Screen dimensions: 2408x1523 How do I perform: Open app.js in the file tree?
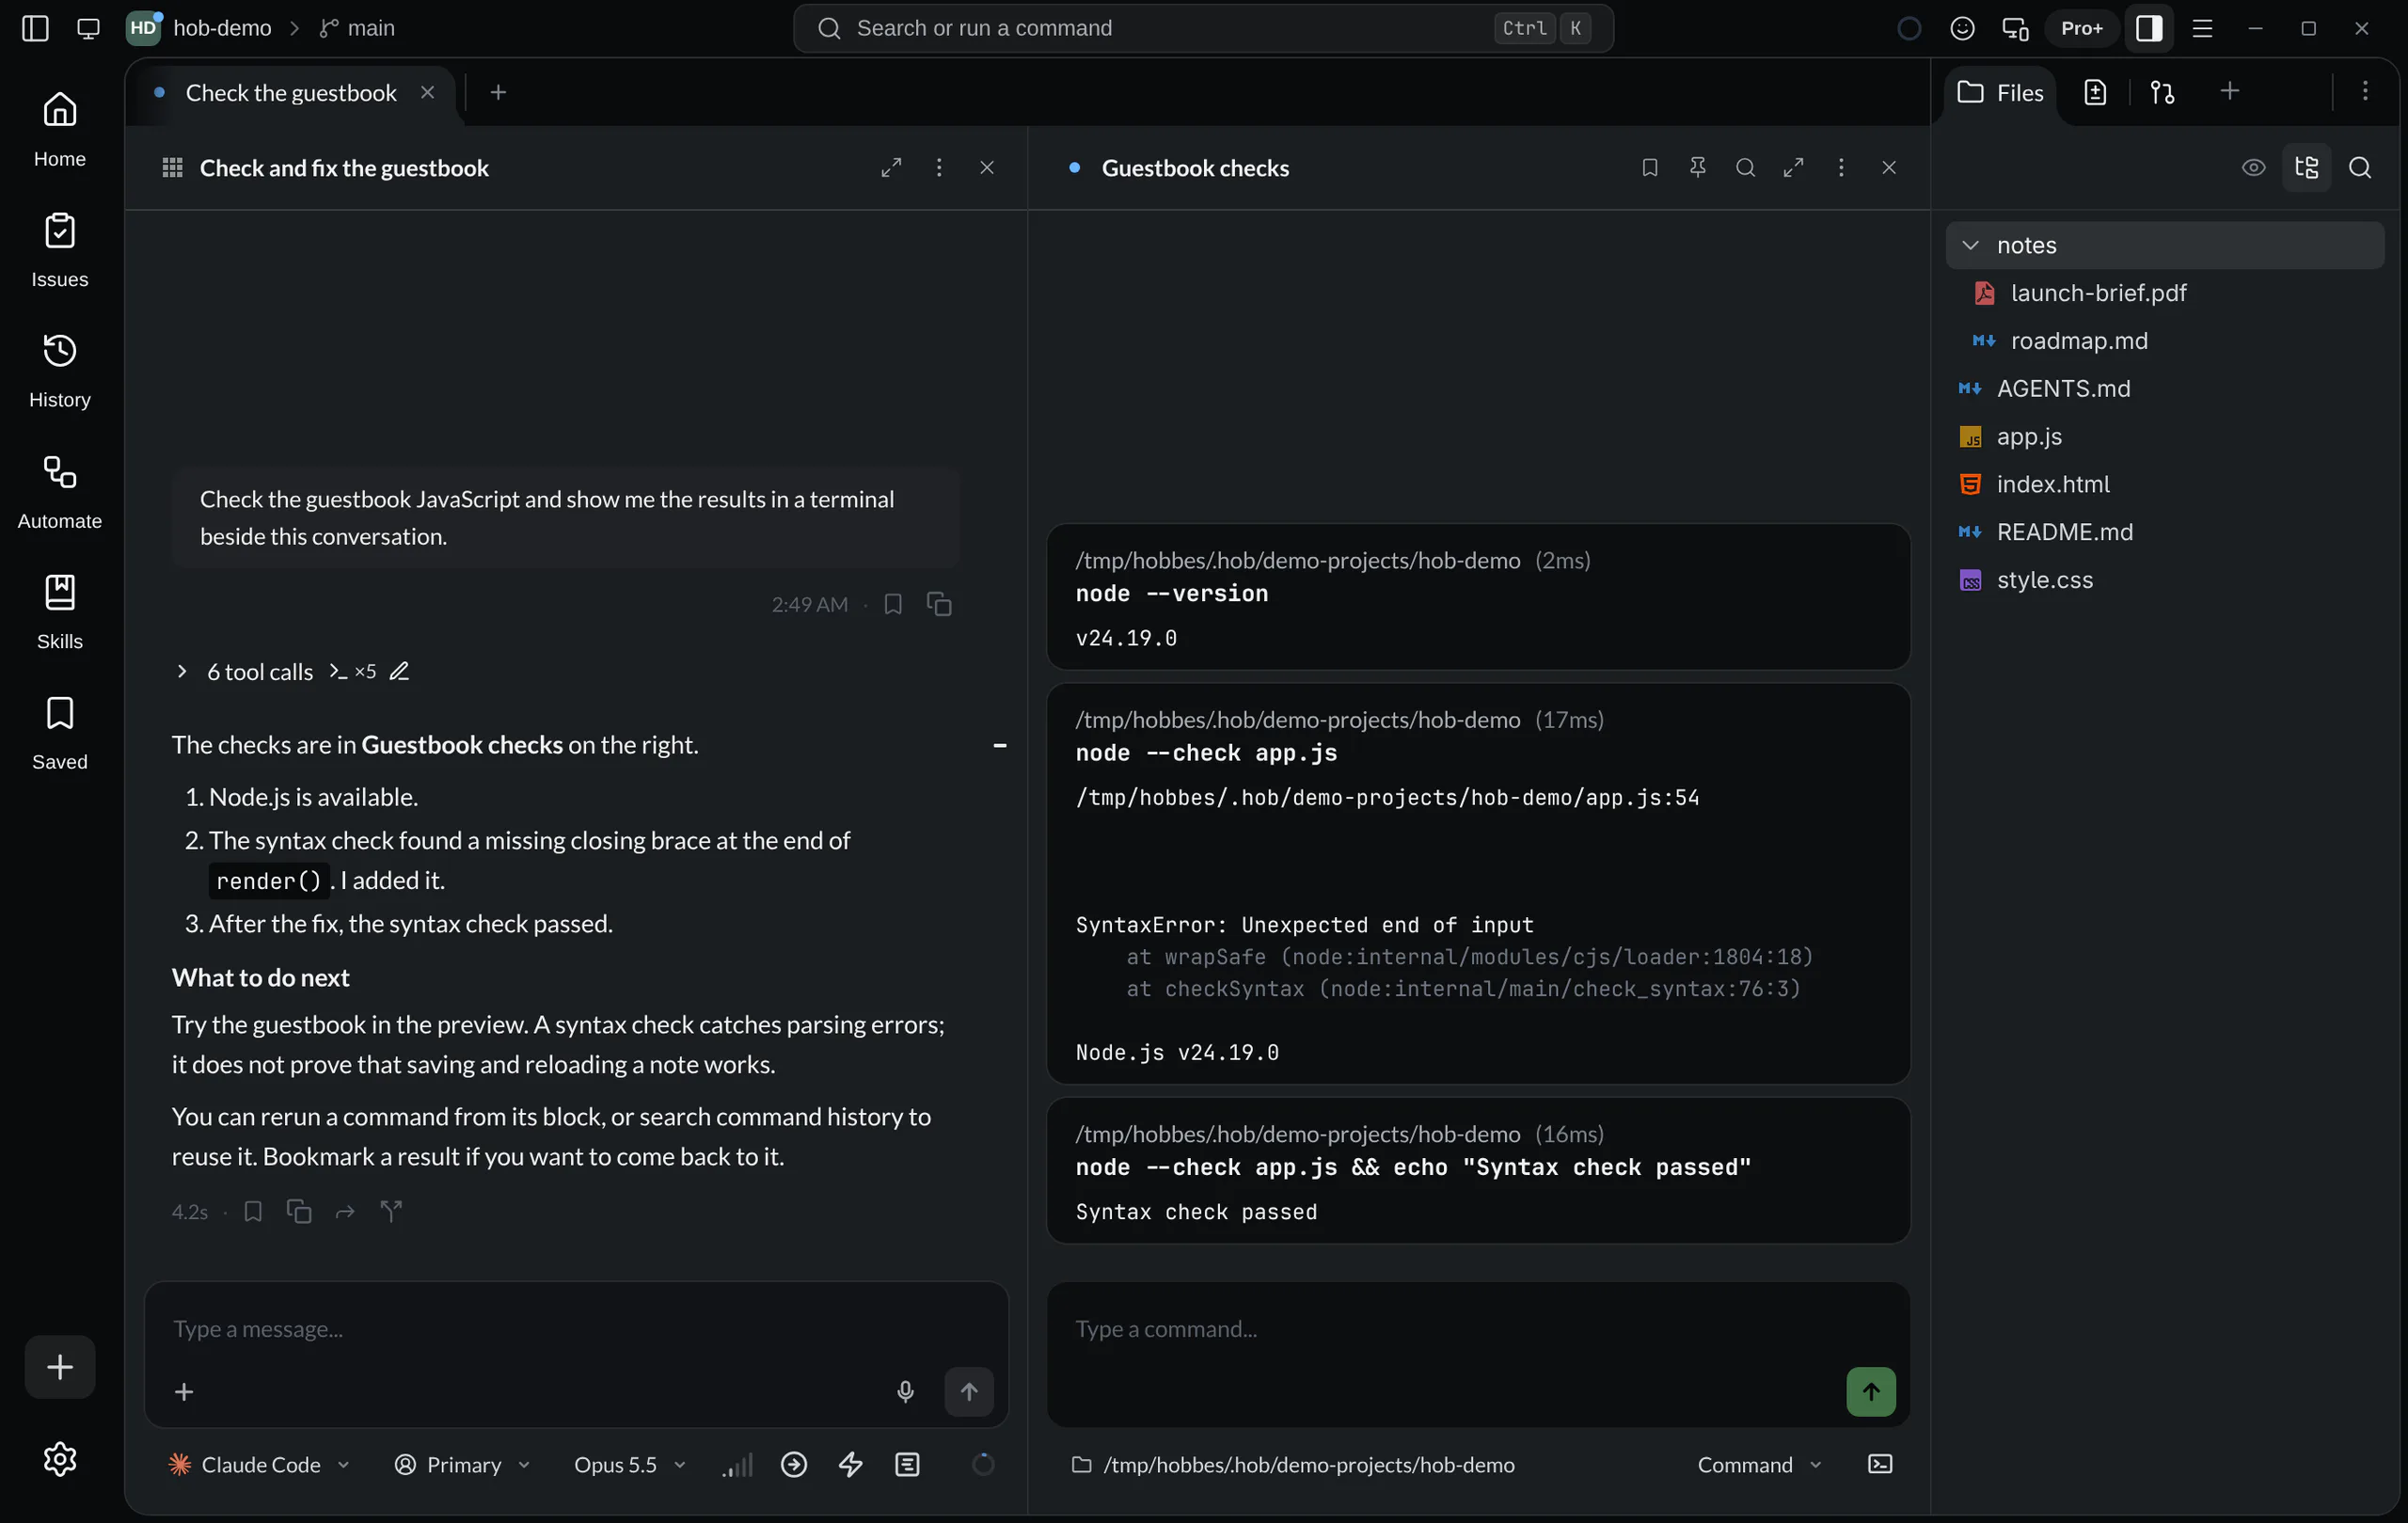[2165, 436]
